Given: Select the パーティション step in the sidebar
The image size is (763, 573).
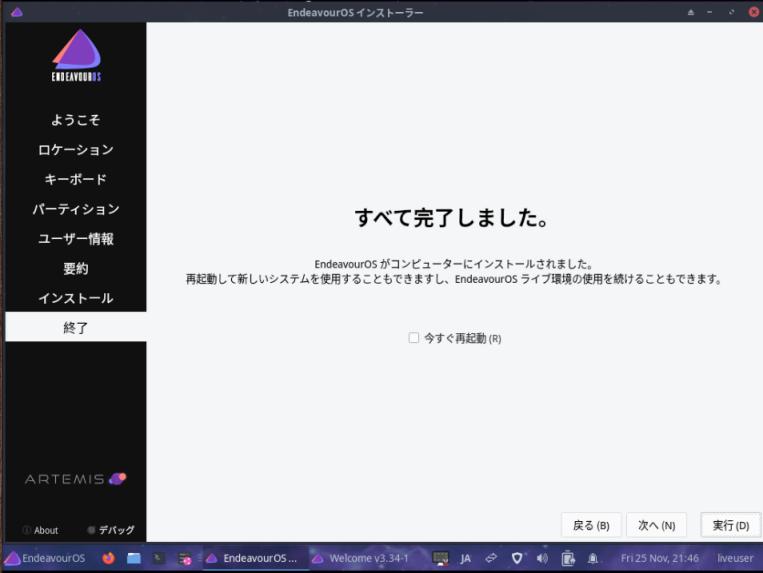Looking at the screenshot, I should 76,209.
